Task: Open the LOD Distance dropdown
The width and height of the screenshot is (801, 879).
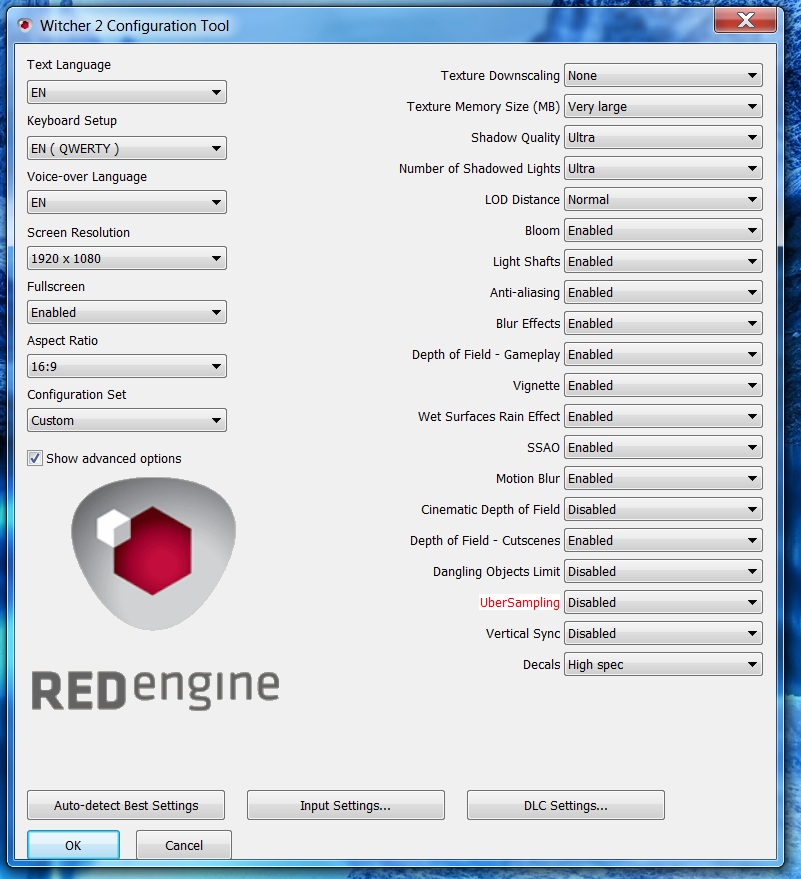Action: click(663, 200)
